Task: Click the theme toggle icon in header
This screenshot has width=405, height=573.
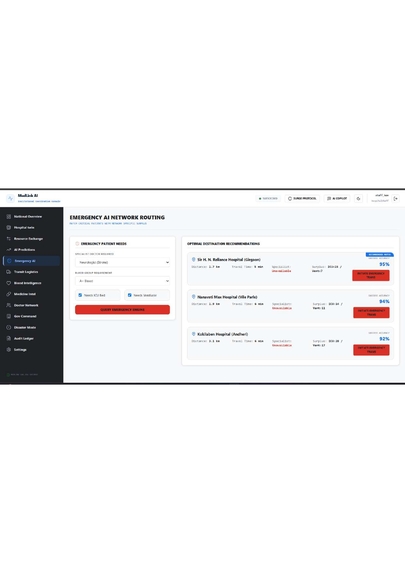Action: point(358,198)
